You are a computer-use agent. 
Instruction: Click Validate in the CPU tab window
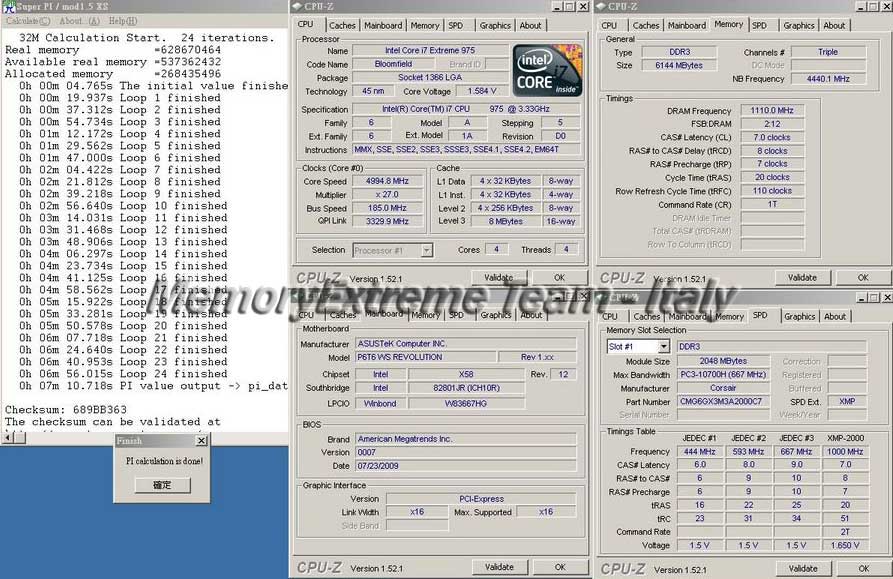499,277
